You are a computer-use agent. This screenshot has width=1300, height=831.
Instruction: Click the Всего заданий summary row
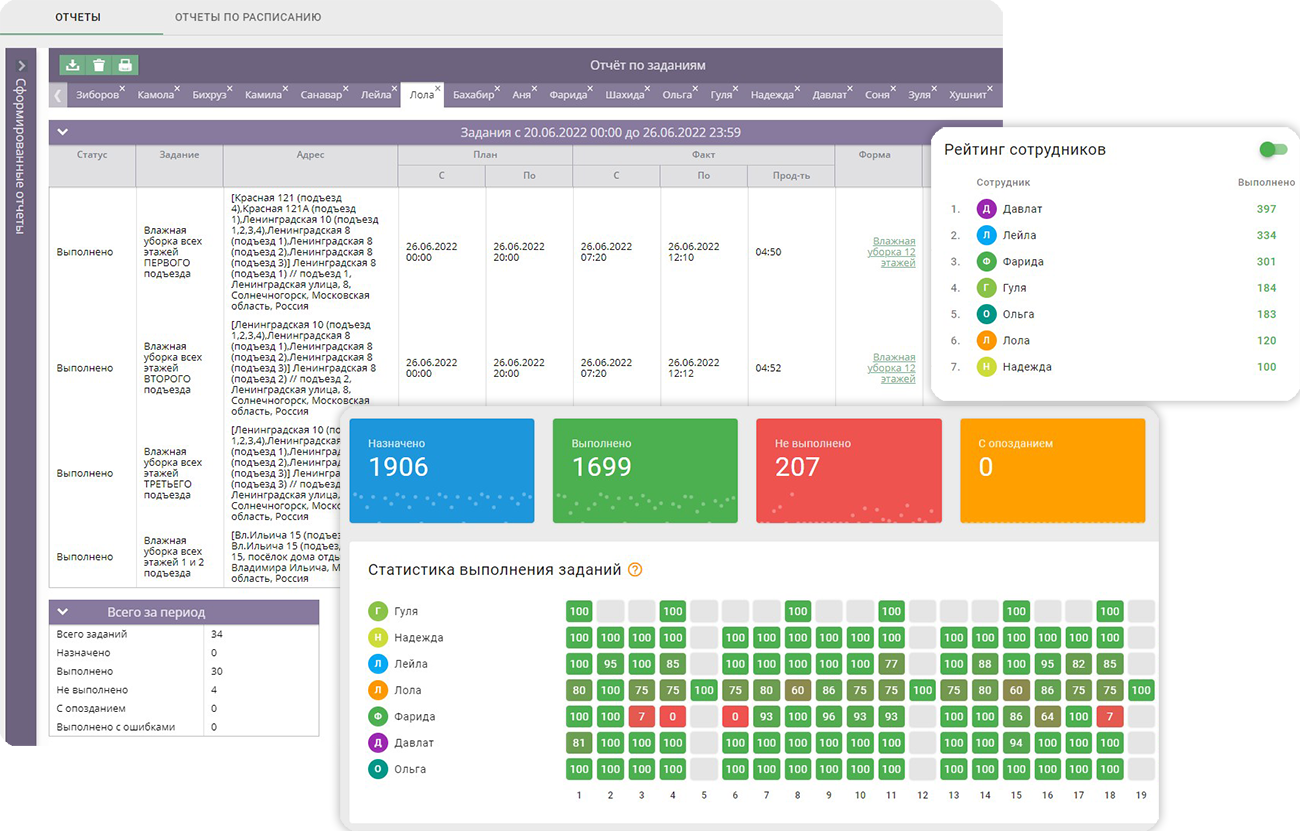[184, 634]
